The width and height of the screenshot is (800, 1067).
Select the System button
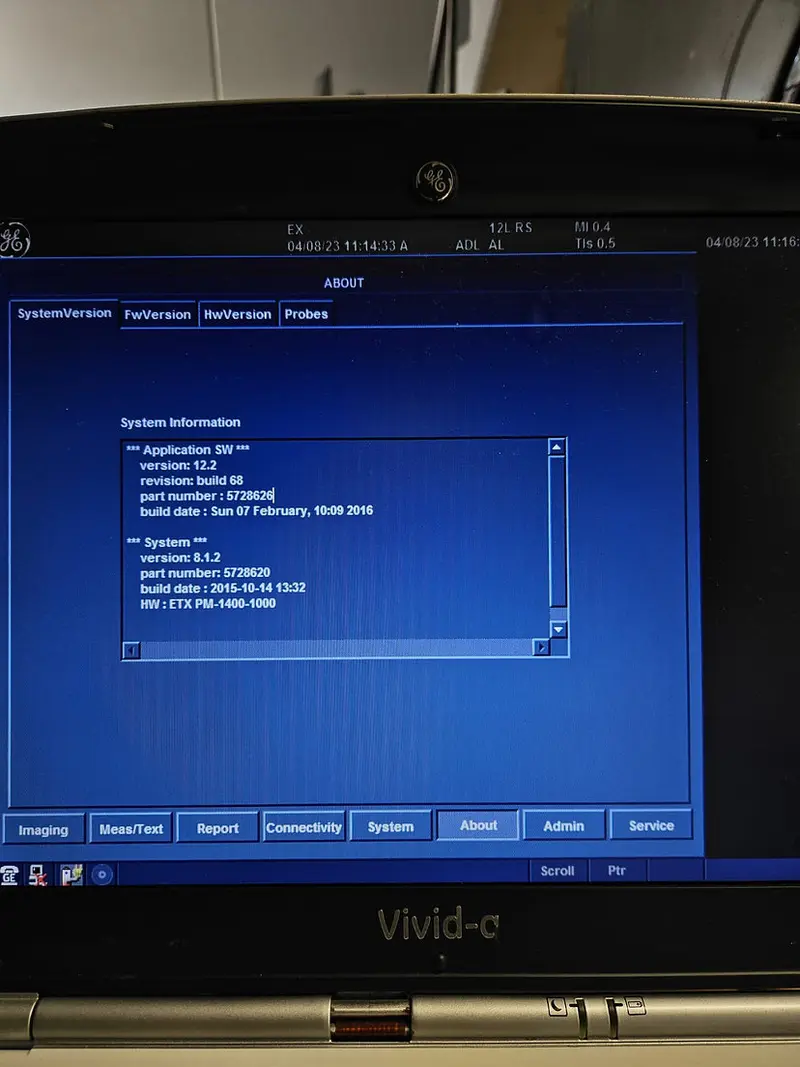click(x=390, y=827)
